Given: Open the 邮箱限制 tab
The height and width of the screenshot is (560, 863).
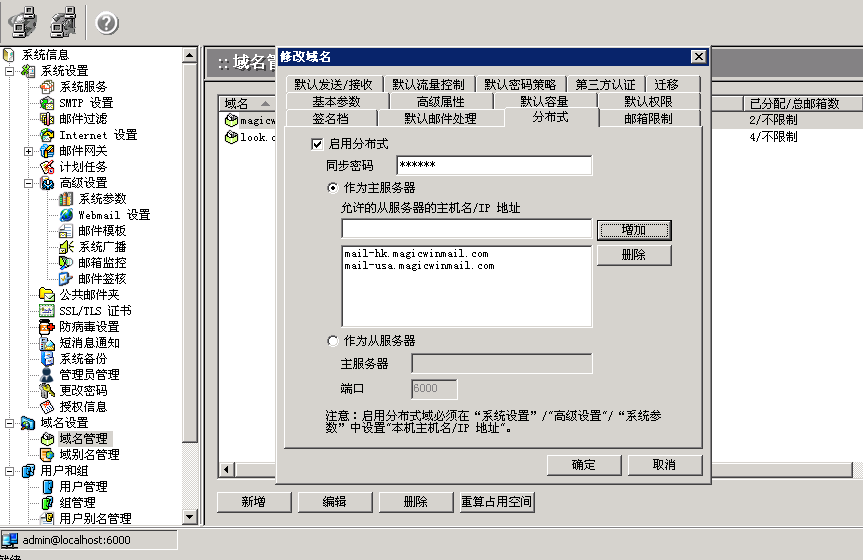Looking at the screenshot, I should pyautogui.click(x=648, y=118).
